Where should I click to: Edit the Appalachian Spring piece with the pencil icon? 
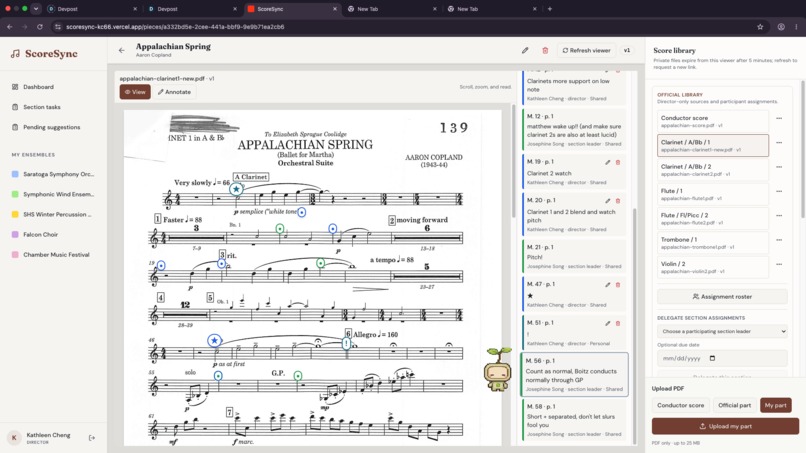(525, 50)
